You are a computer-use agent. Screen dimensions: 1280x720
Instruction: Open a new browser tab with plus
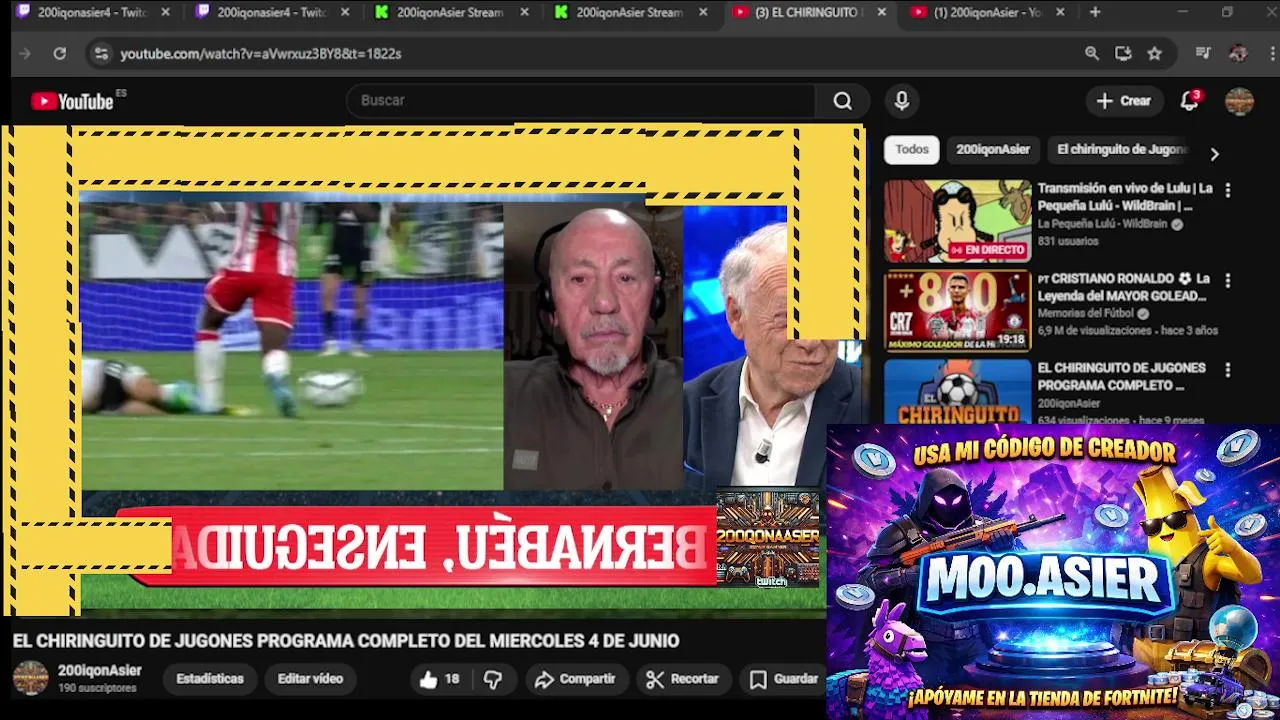tap(1095, 12)
